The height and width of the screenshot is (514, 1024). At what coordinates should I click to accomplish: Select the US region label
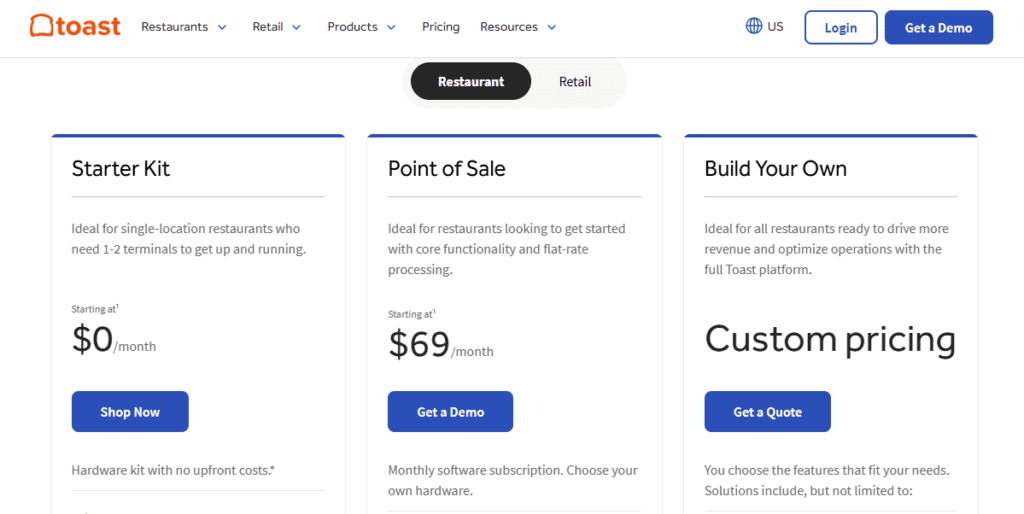(x=775, y=27)
